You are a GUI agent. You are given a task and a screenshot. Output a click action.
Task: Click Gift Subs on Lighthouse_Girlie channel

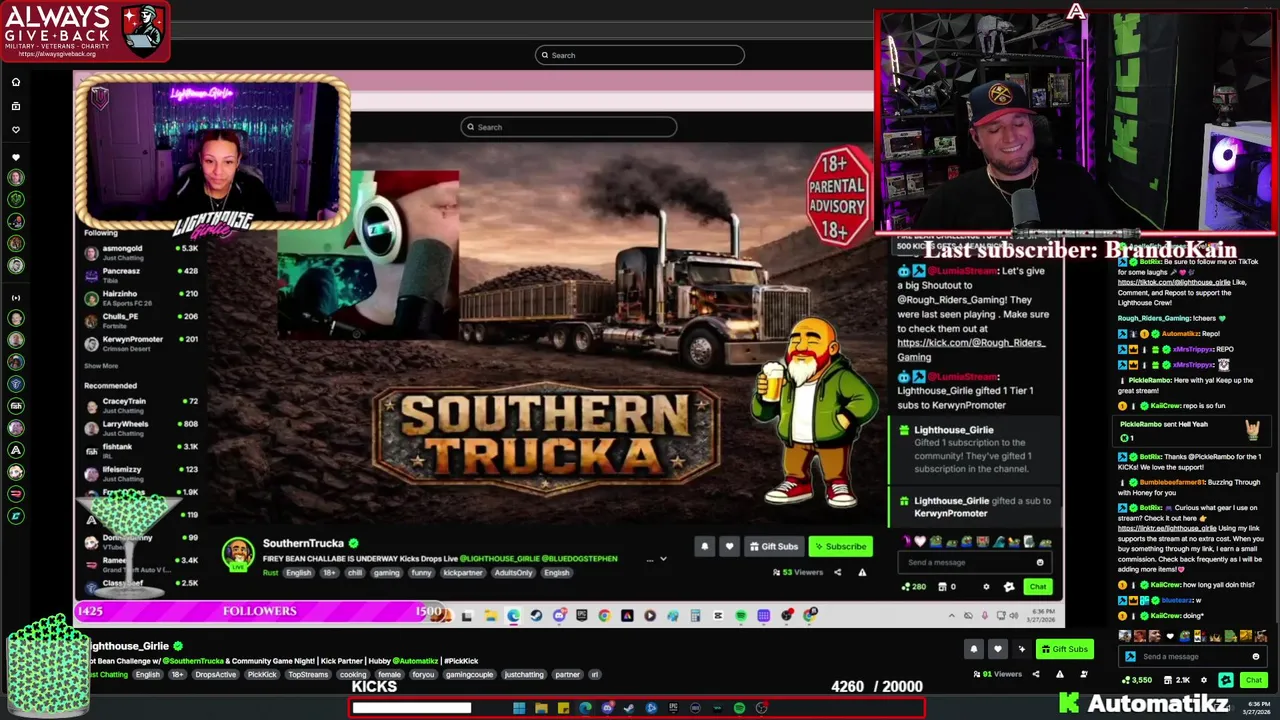(1064, 649)
